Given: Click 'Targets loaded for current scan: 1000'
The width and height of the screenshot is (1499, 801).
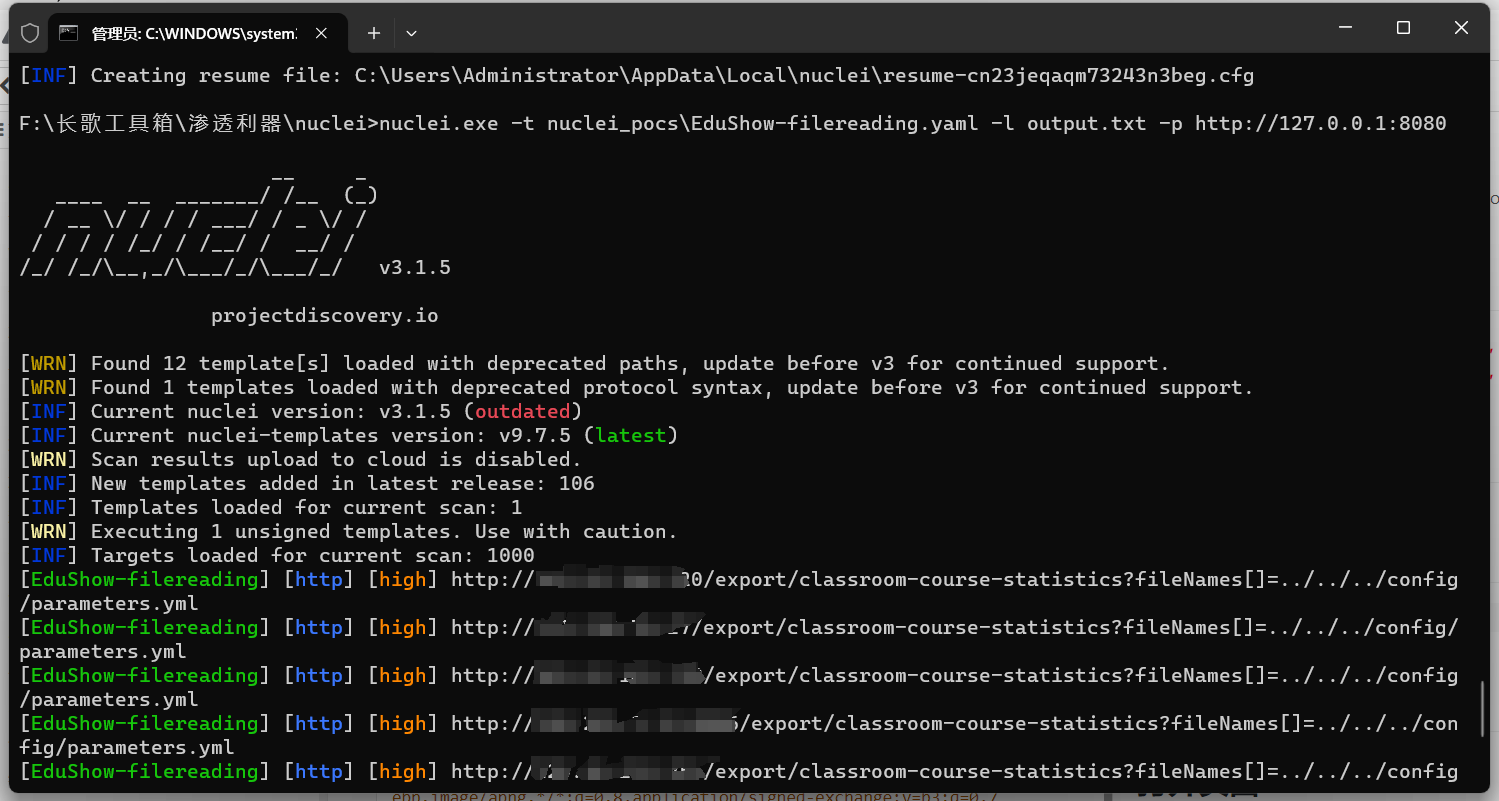Looking at the screenshot, I should point(277,555).
